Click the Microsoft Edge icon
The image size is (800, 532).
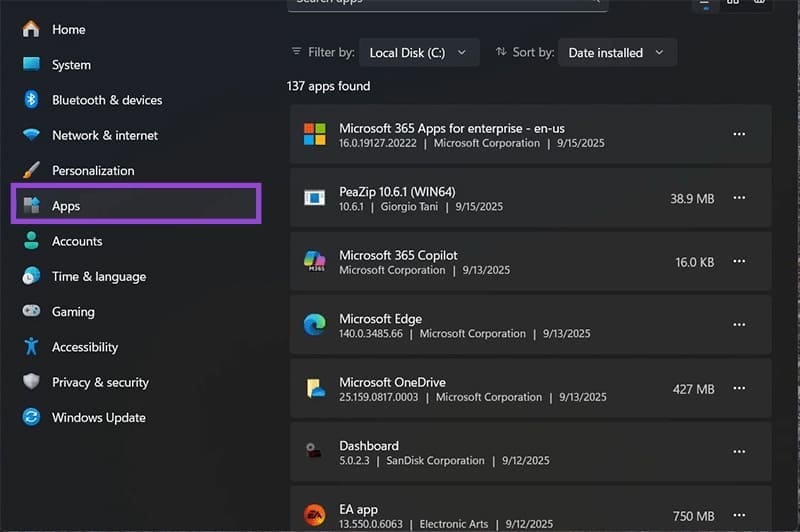315,324
